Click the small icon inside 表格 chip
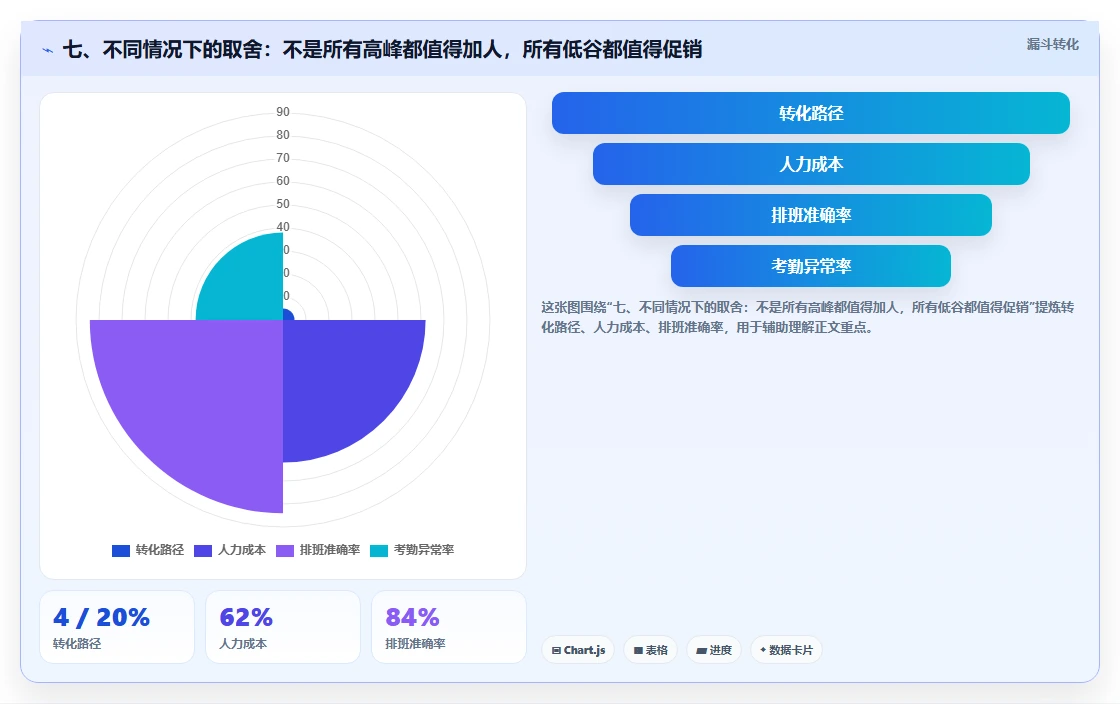Screen dimensions: 1120x704 pyautogui.click(x=639, y=650)
